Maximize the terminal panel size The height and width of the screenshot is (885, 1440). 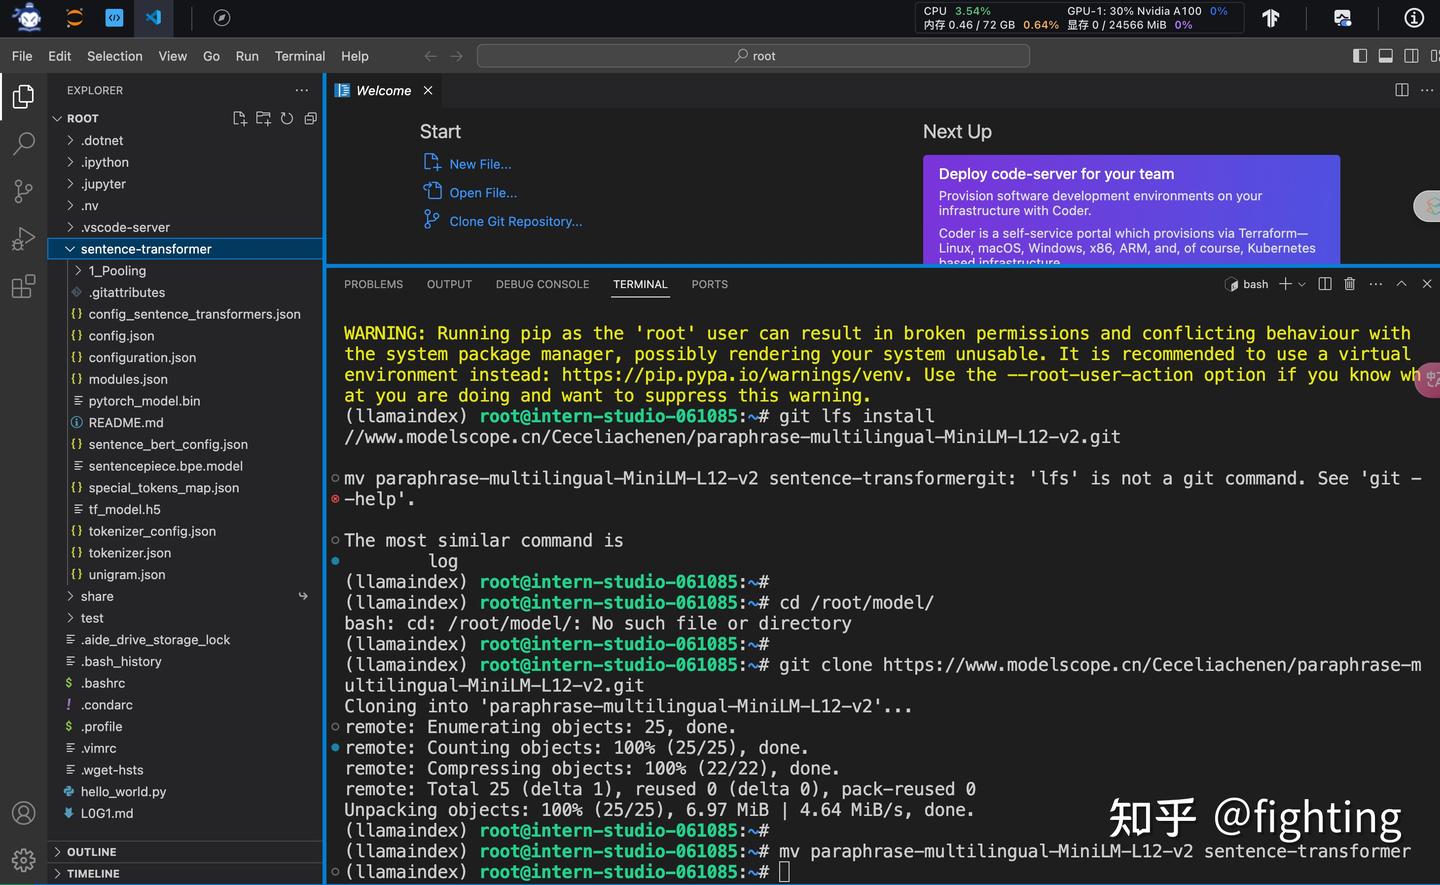1402,284
